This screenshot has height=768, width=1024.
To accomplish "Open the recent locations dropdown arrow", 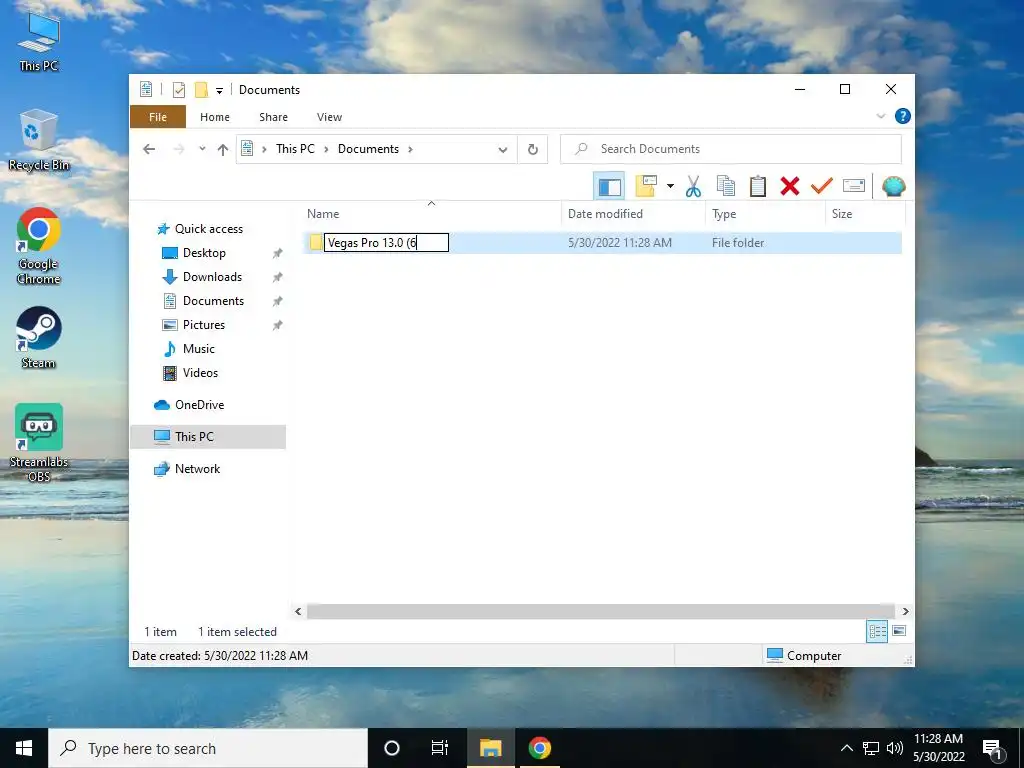I will point(202,149).
